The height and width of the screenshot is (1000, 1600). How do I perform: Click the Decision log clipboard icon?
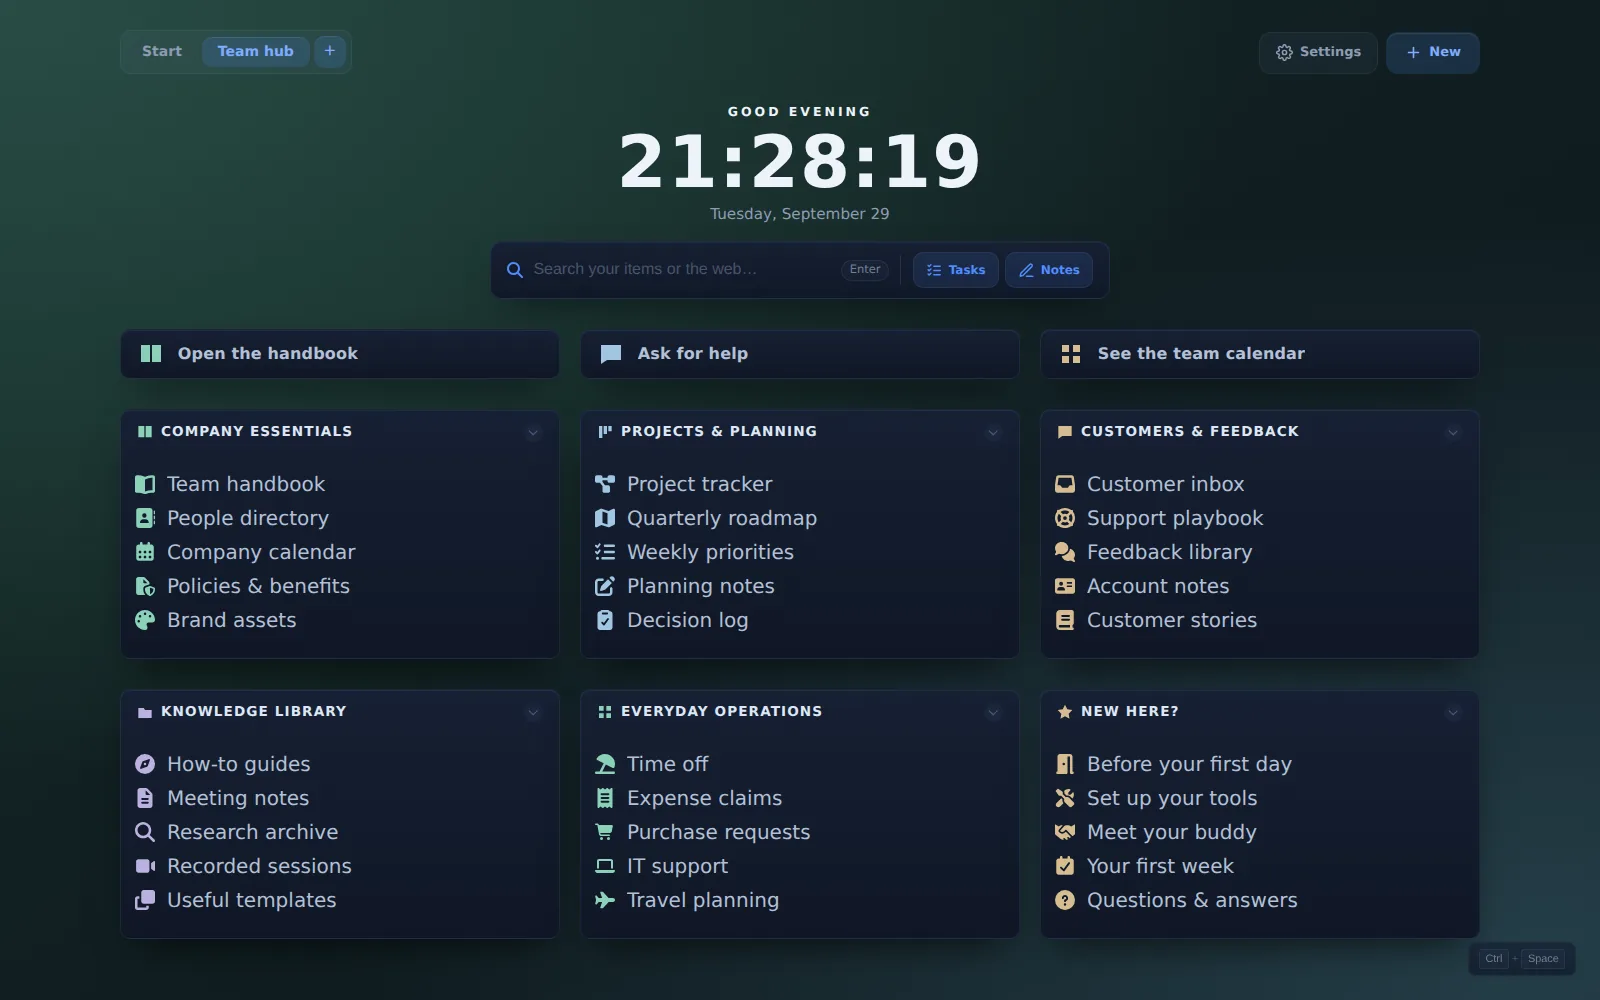point(605,620)
